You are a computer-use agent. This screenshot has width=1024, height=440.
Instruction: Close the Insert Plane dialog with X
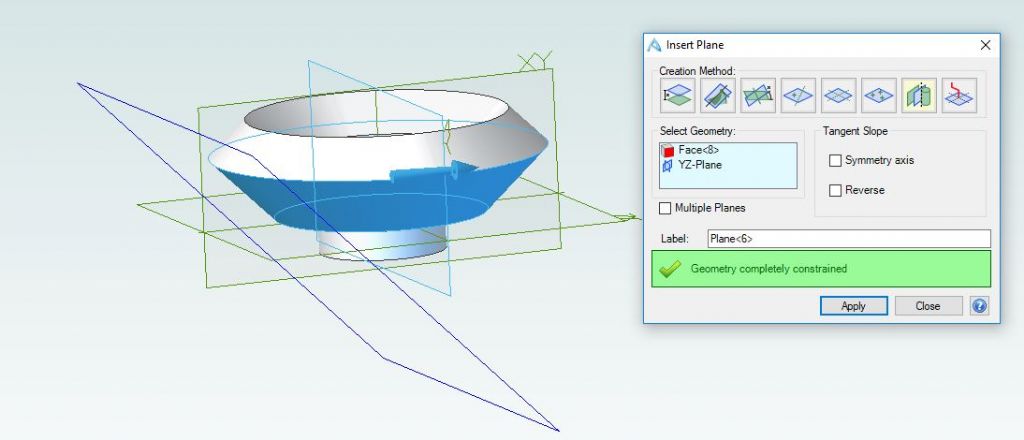point(985,45)
